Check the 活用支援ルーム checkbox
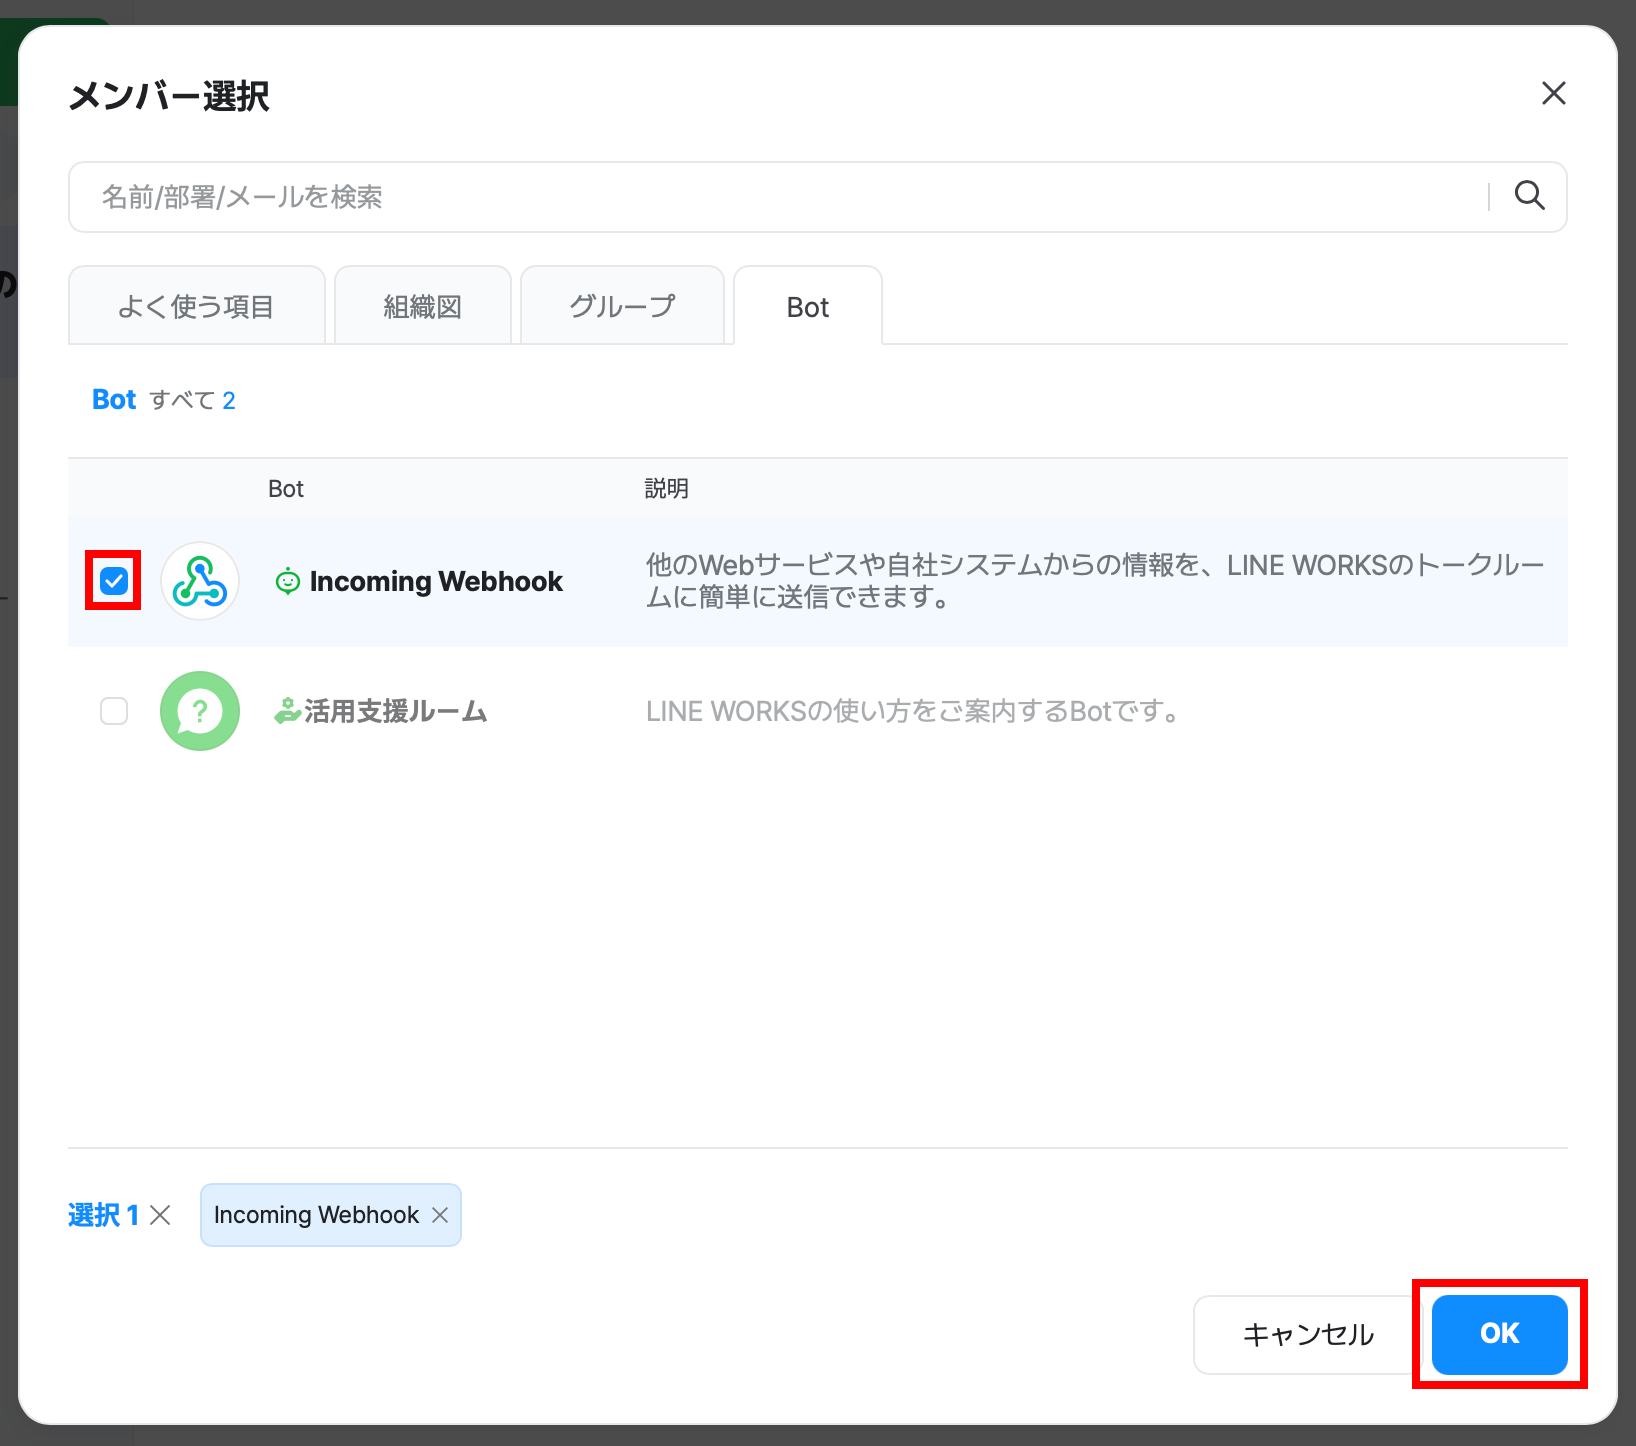Screen dimensions: 1636x1446 tap(114, 711)
